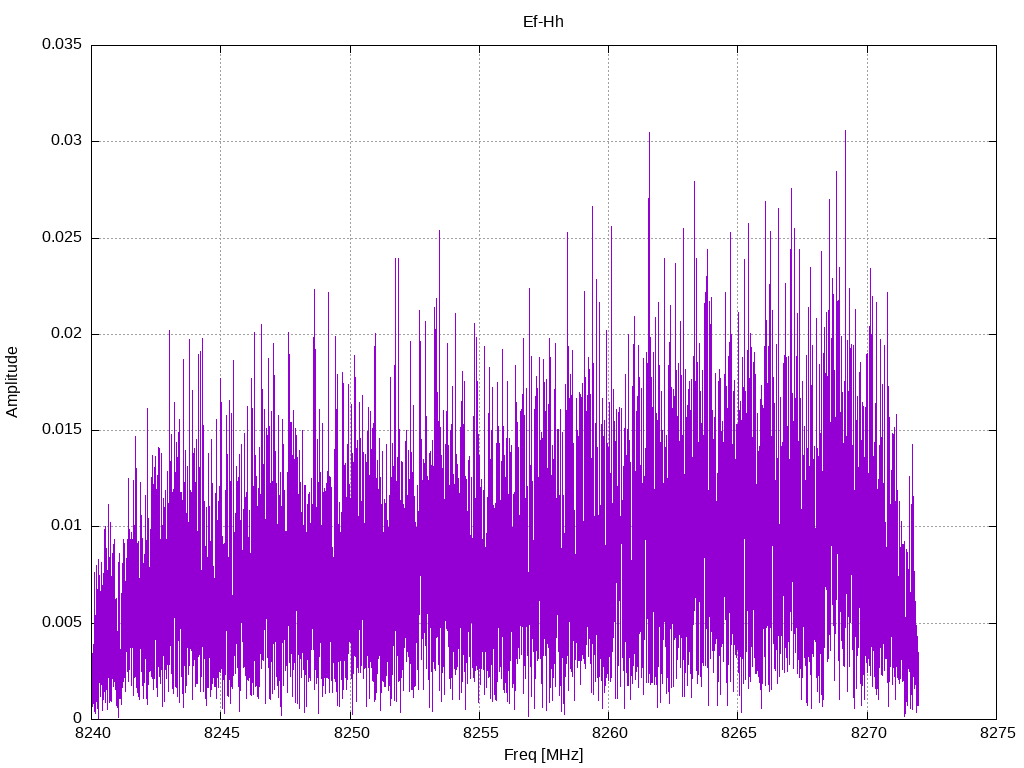Click the 8270 x-axis tick label
This screenshot has height=768, width=1024.
pos(869,733)
